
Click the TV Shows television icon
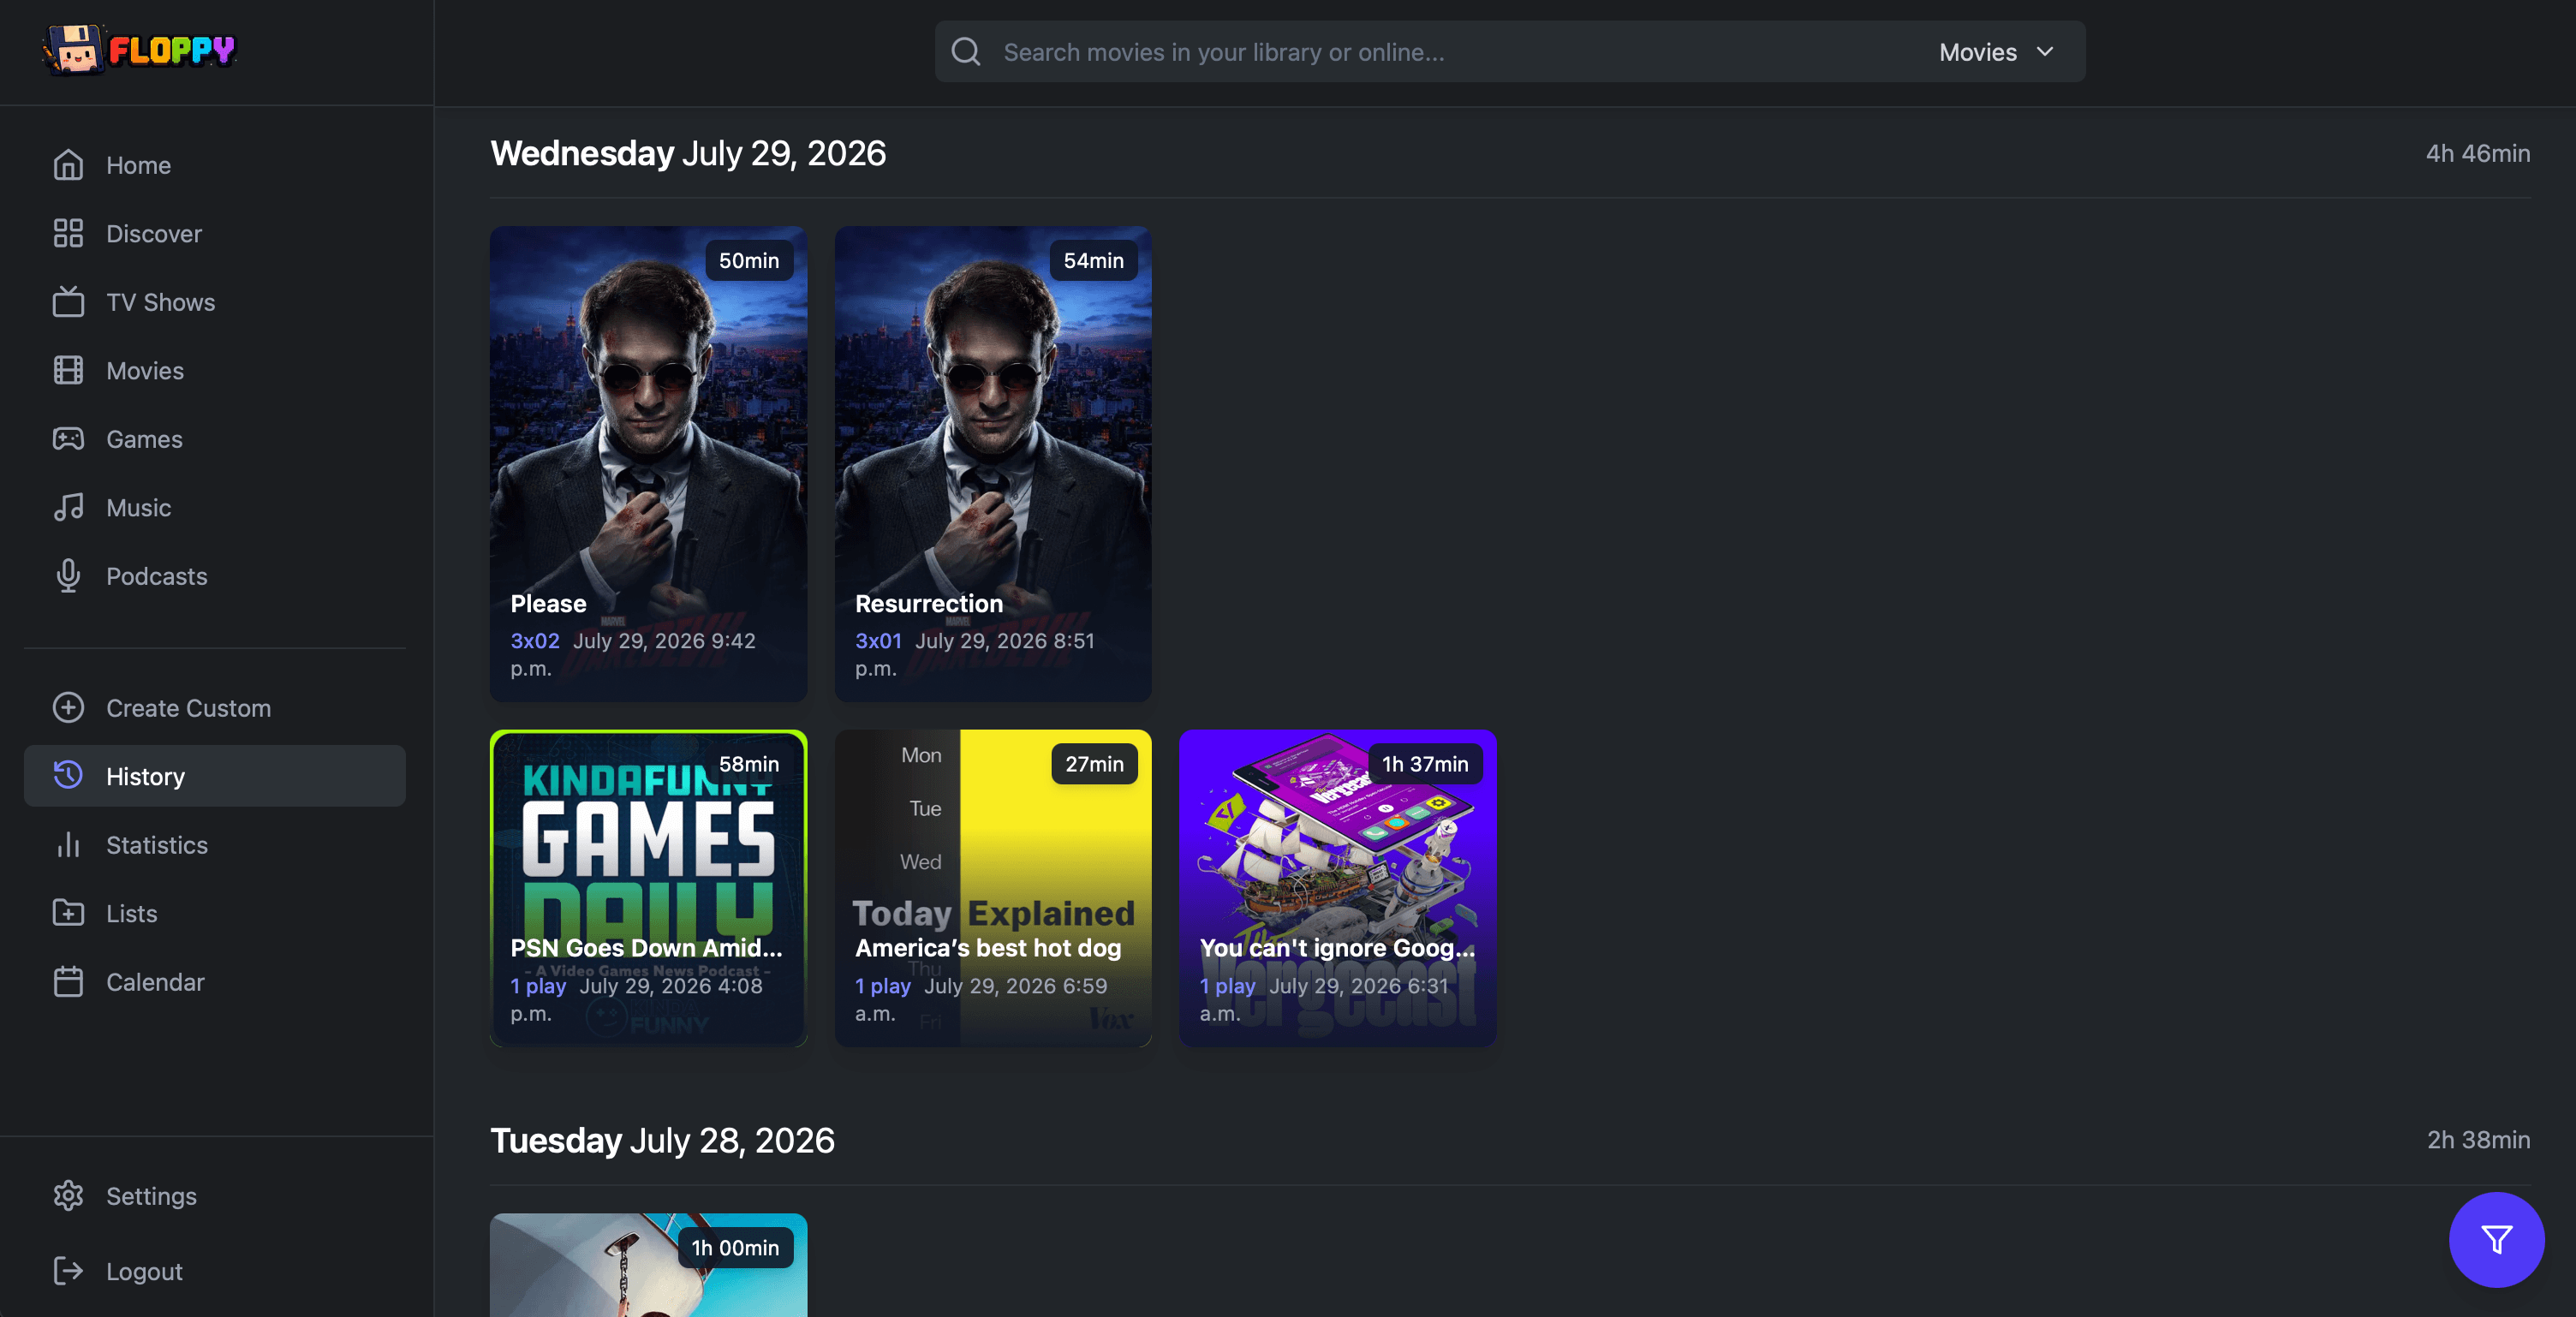pyautogui.click(x=68, y=302)
